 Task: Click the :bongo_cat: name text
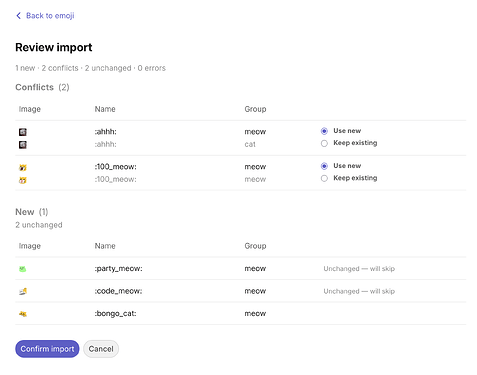pyautogui.click(x=115, y=314)
